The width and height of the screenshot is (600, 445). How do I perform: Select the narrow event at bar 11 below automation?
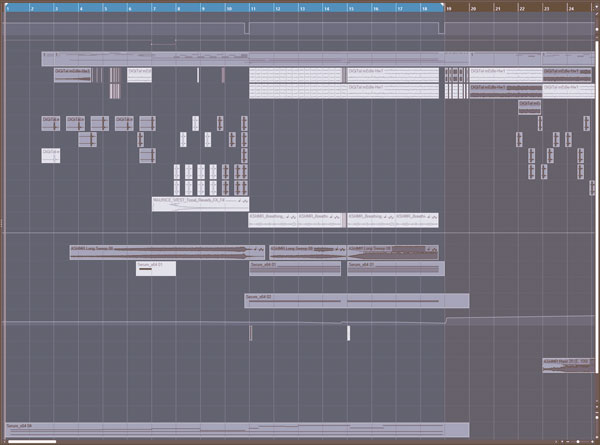click(251, 333)
